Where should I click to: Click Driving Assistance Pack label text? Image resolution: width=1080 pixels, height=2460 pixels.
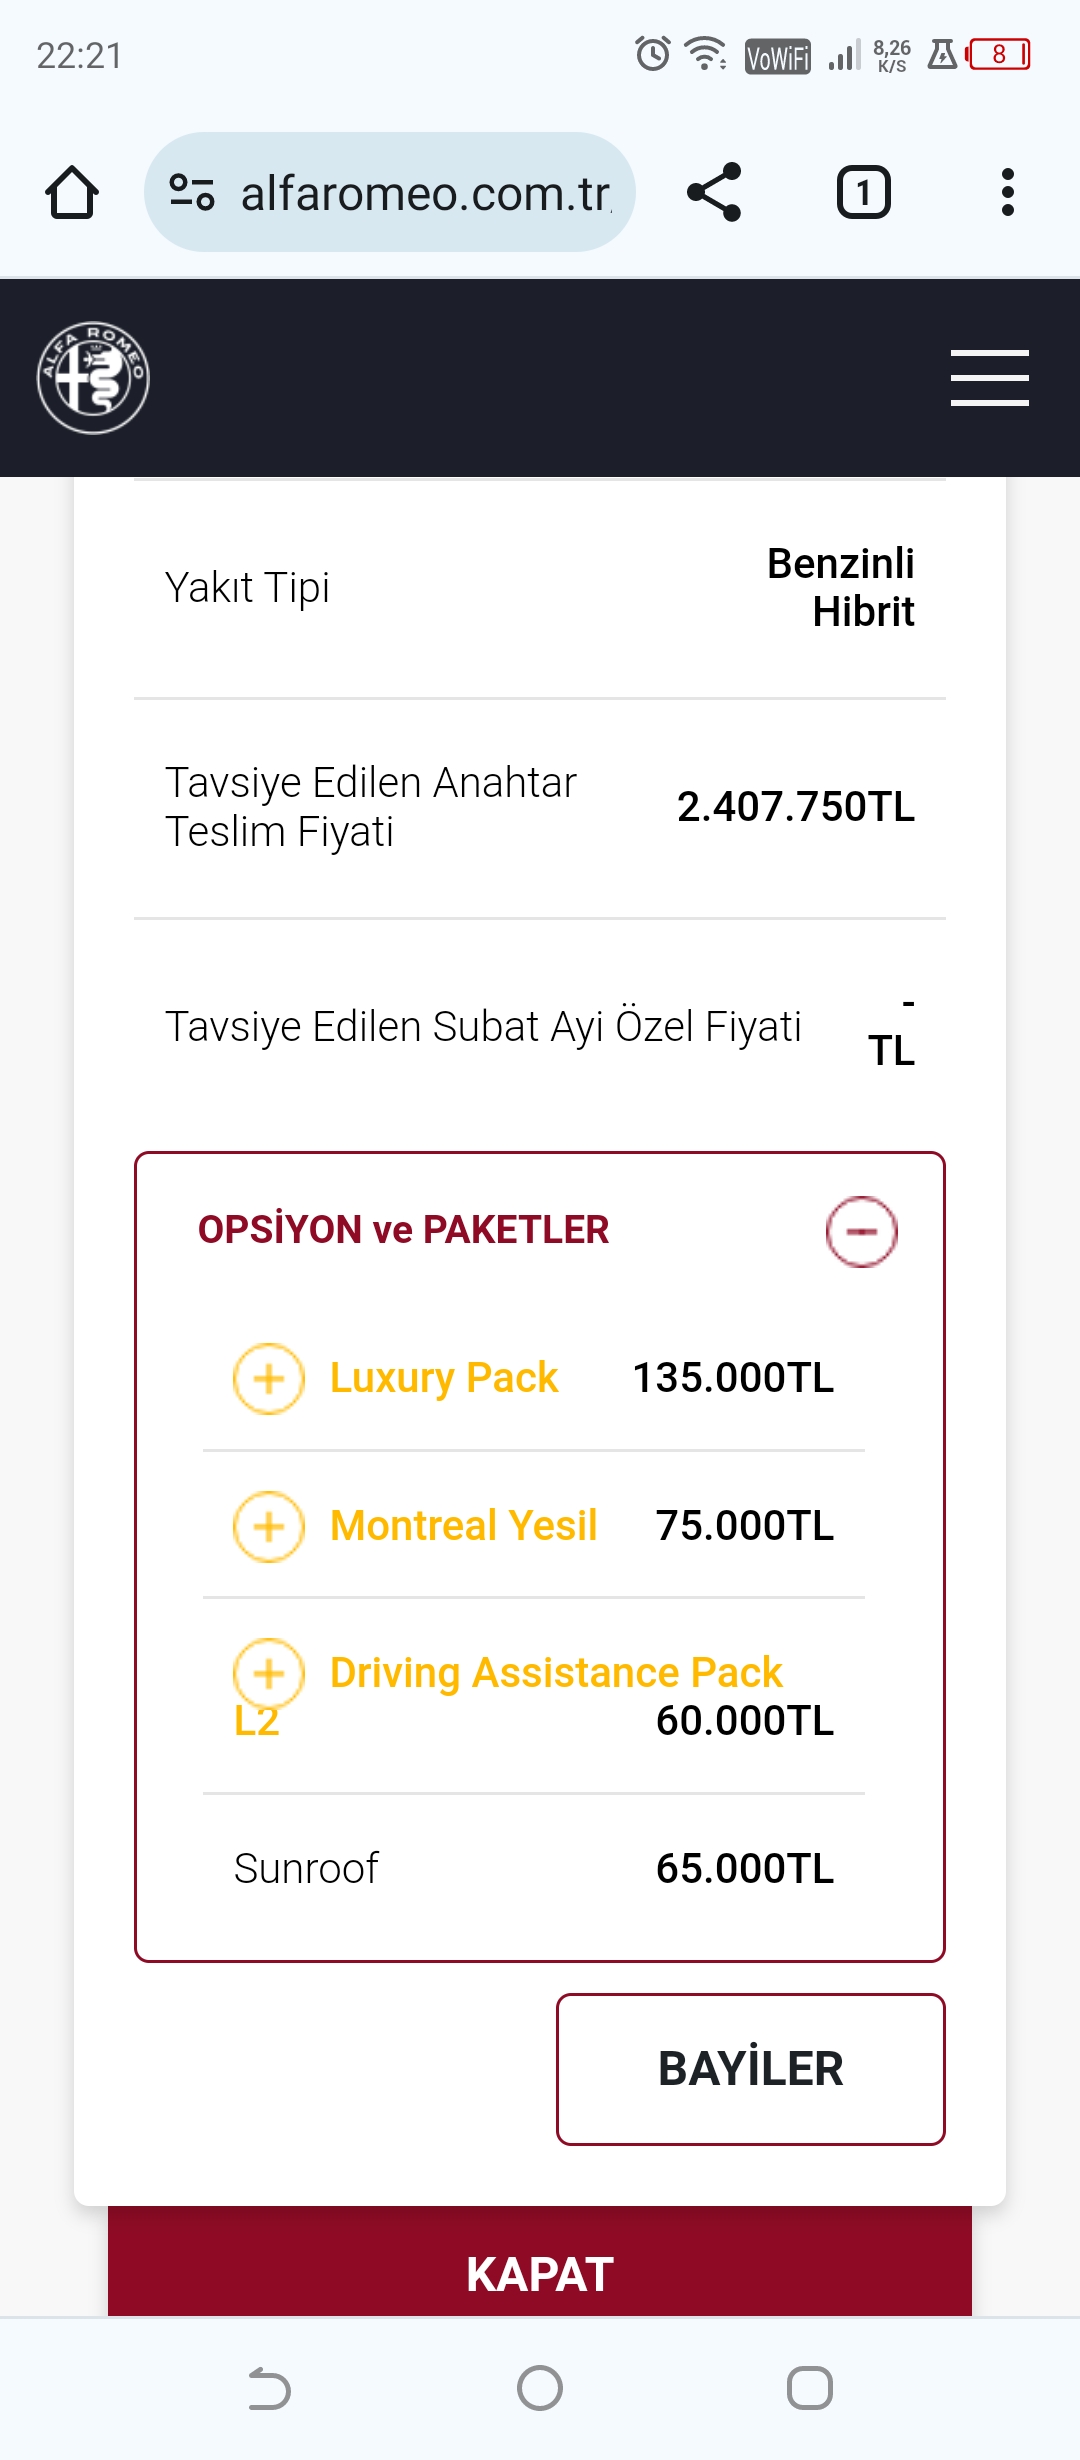pos(556,1673)
